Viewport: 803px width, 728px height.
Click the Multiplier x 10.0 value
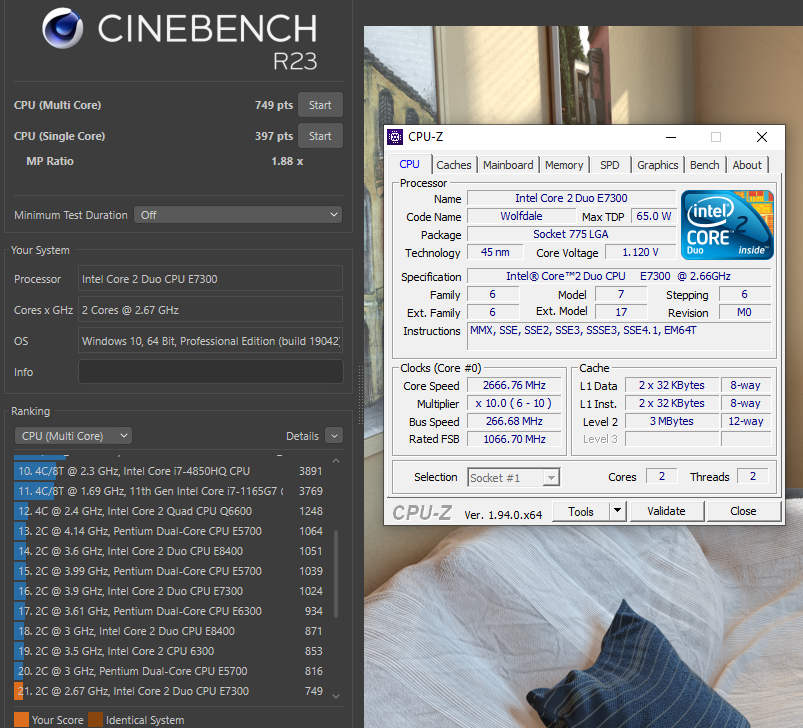tap(514, 403)
